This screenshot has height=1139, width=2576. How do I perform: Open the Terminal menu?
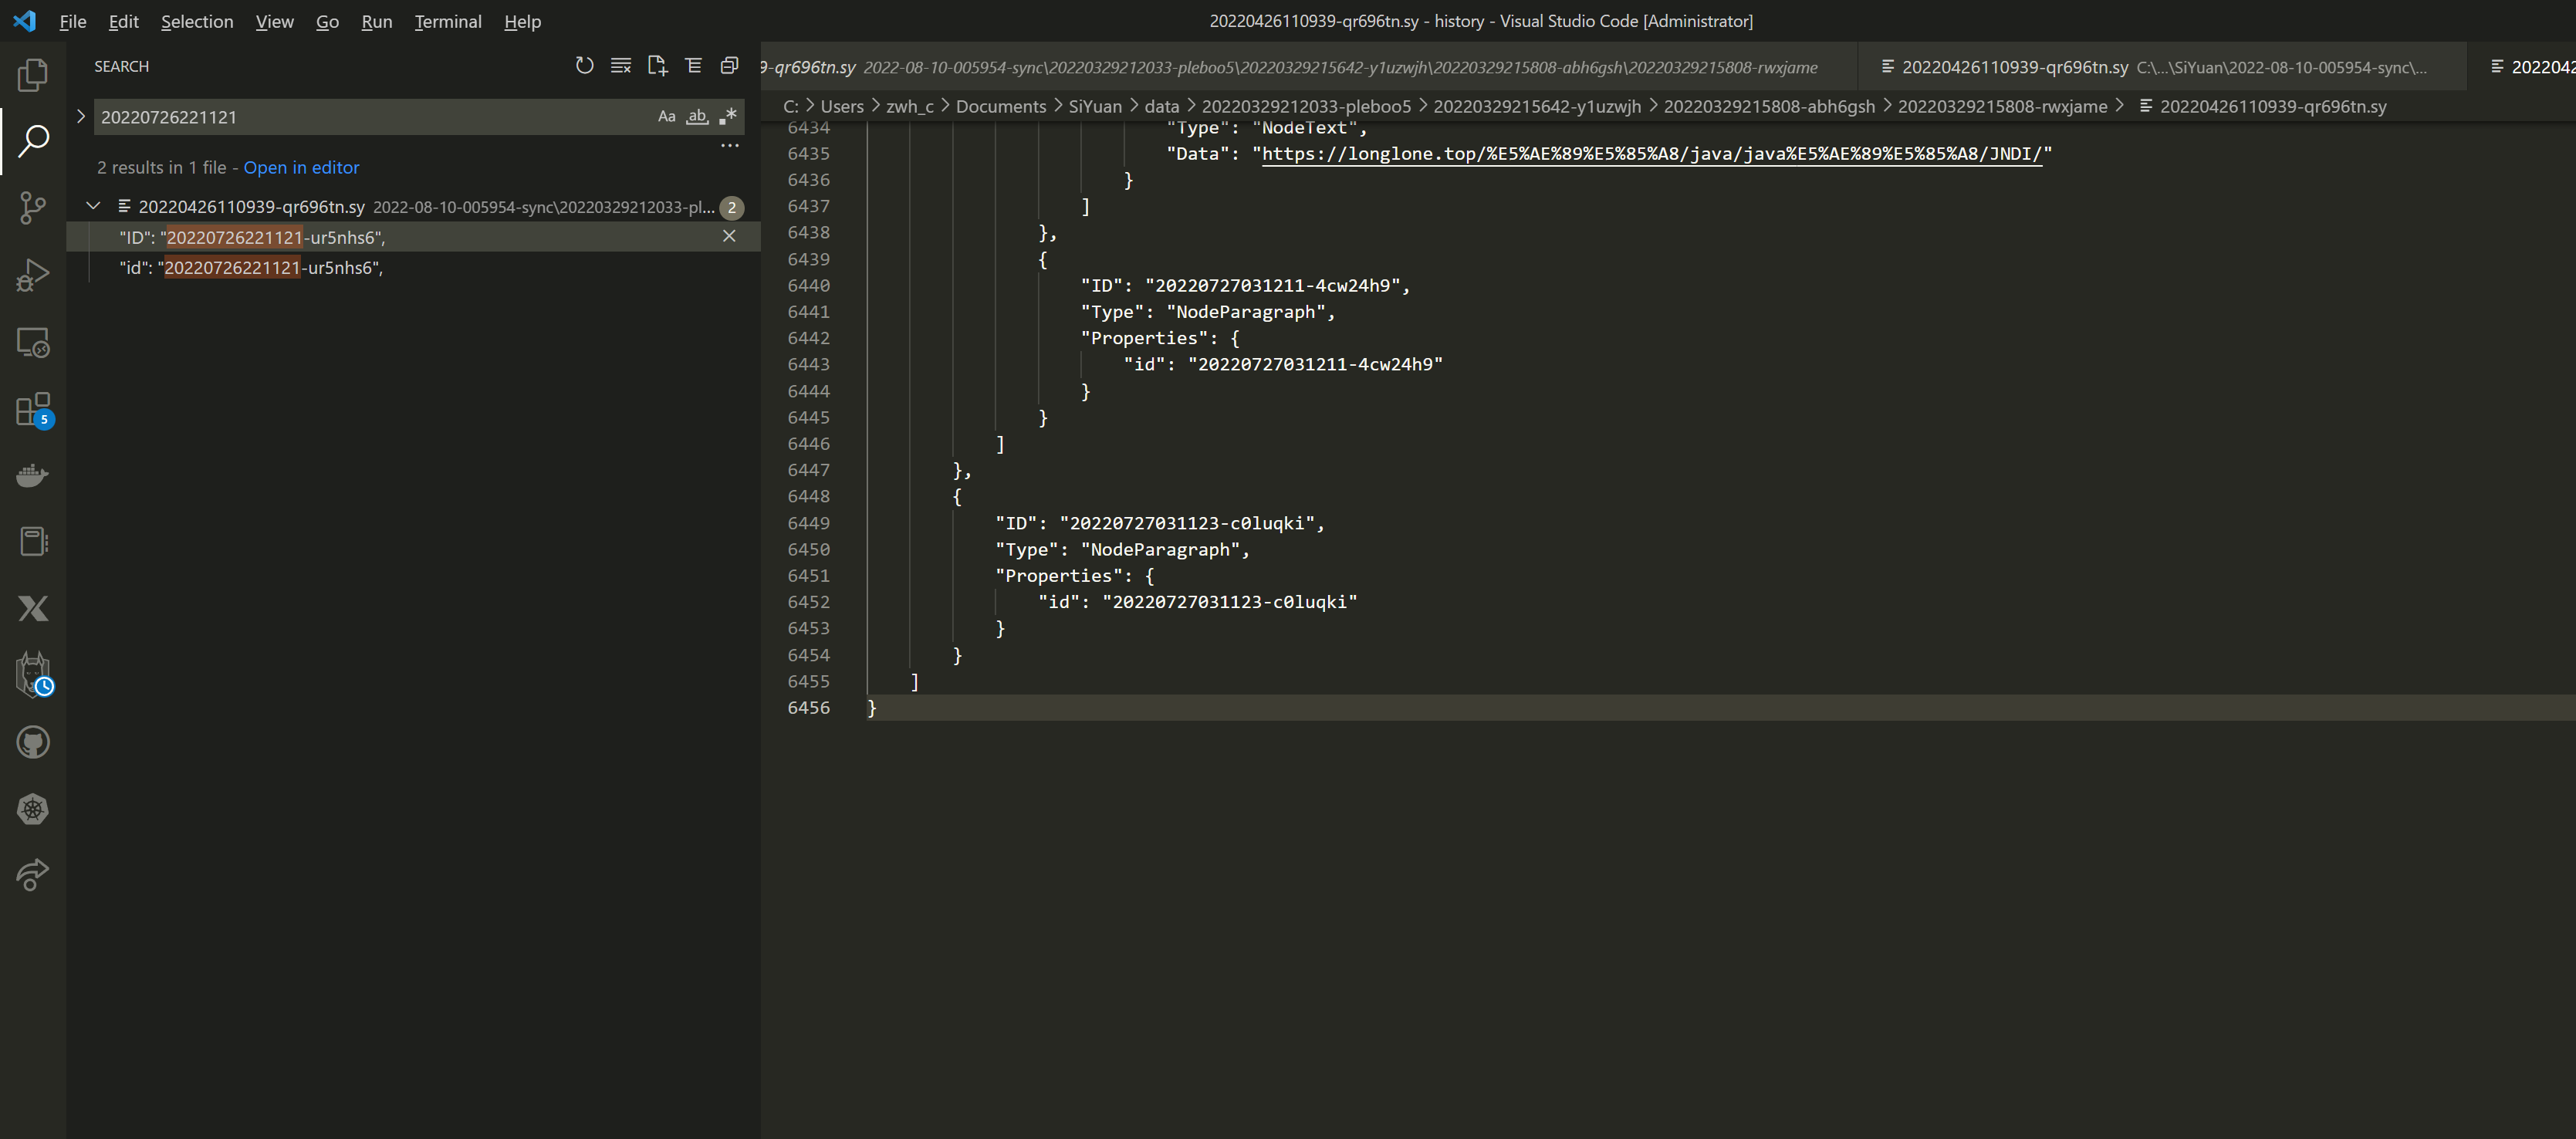tap(447, 21)
